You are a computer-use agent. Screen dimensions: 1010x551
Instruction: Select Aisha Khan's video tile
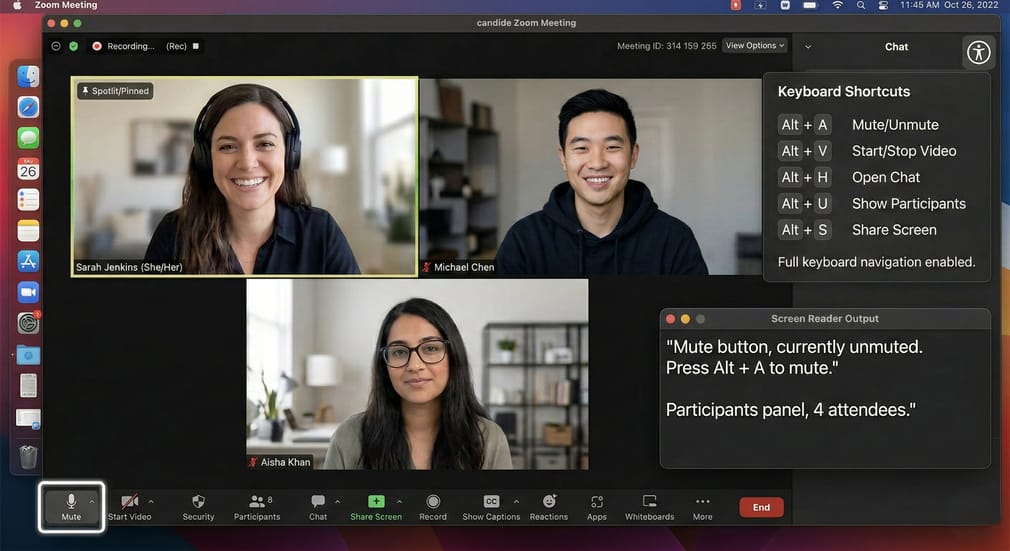[x=417, y=374]
